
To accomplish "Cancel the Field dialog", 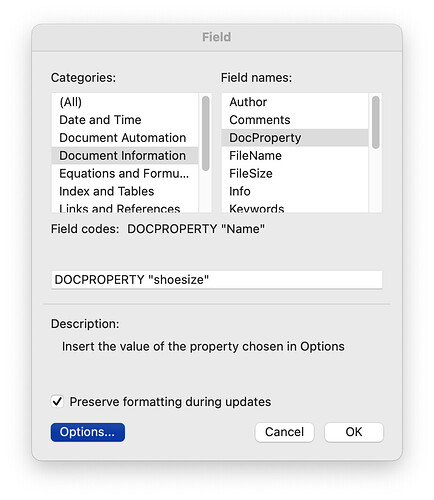I will tap(284, 432).
